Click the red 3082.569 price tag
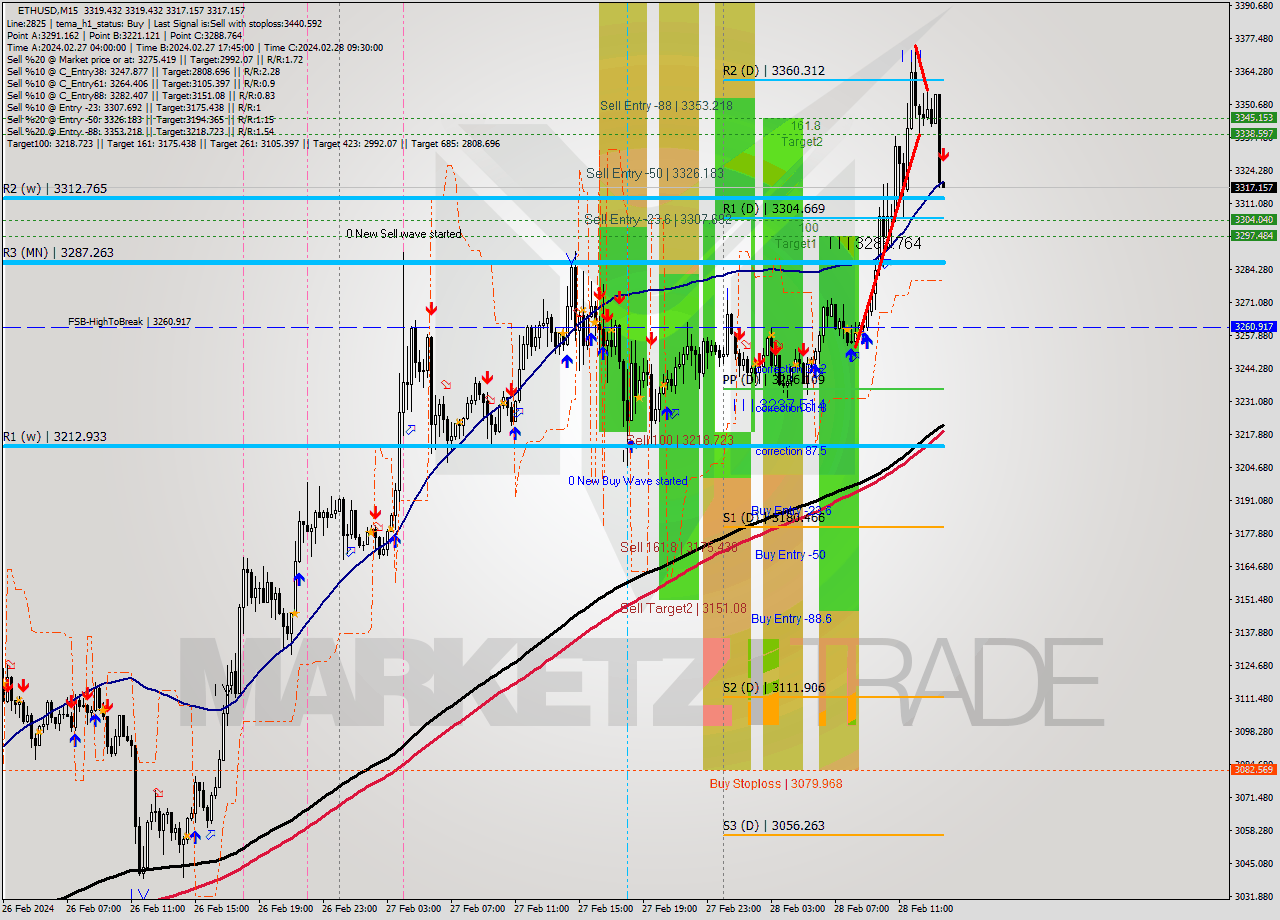This screenshot has width=1280, height=920. coord(1253,769)
